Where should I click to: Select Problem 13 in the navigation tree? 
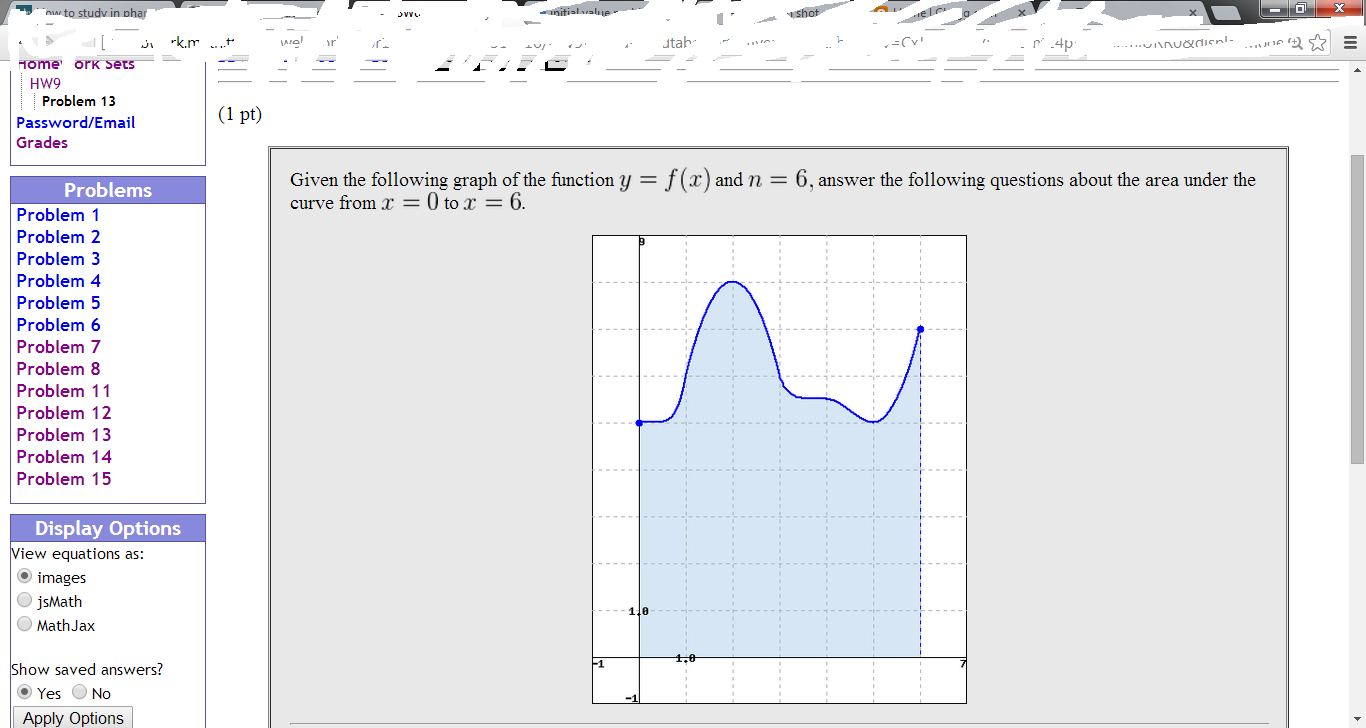point(79,100)
